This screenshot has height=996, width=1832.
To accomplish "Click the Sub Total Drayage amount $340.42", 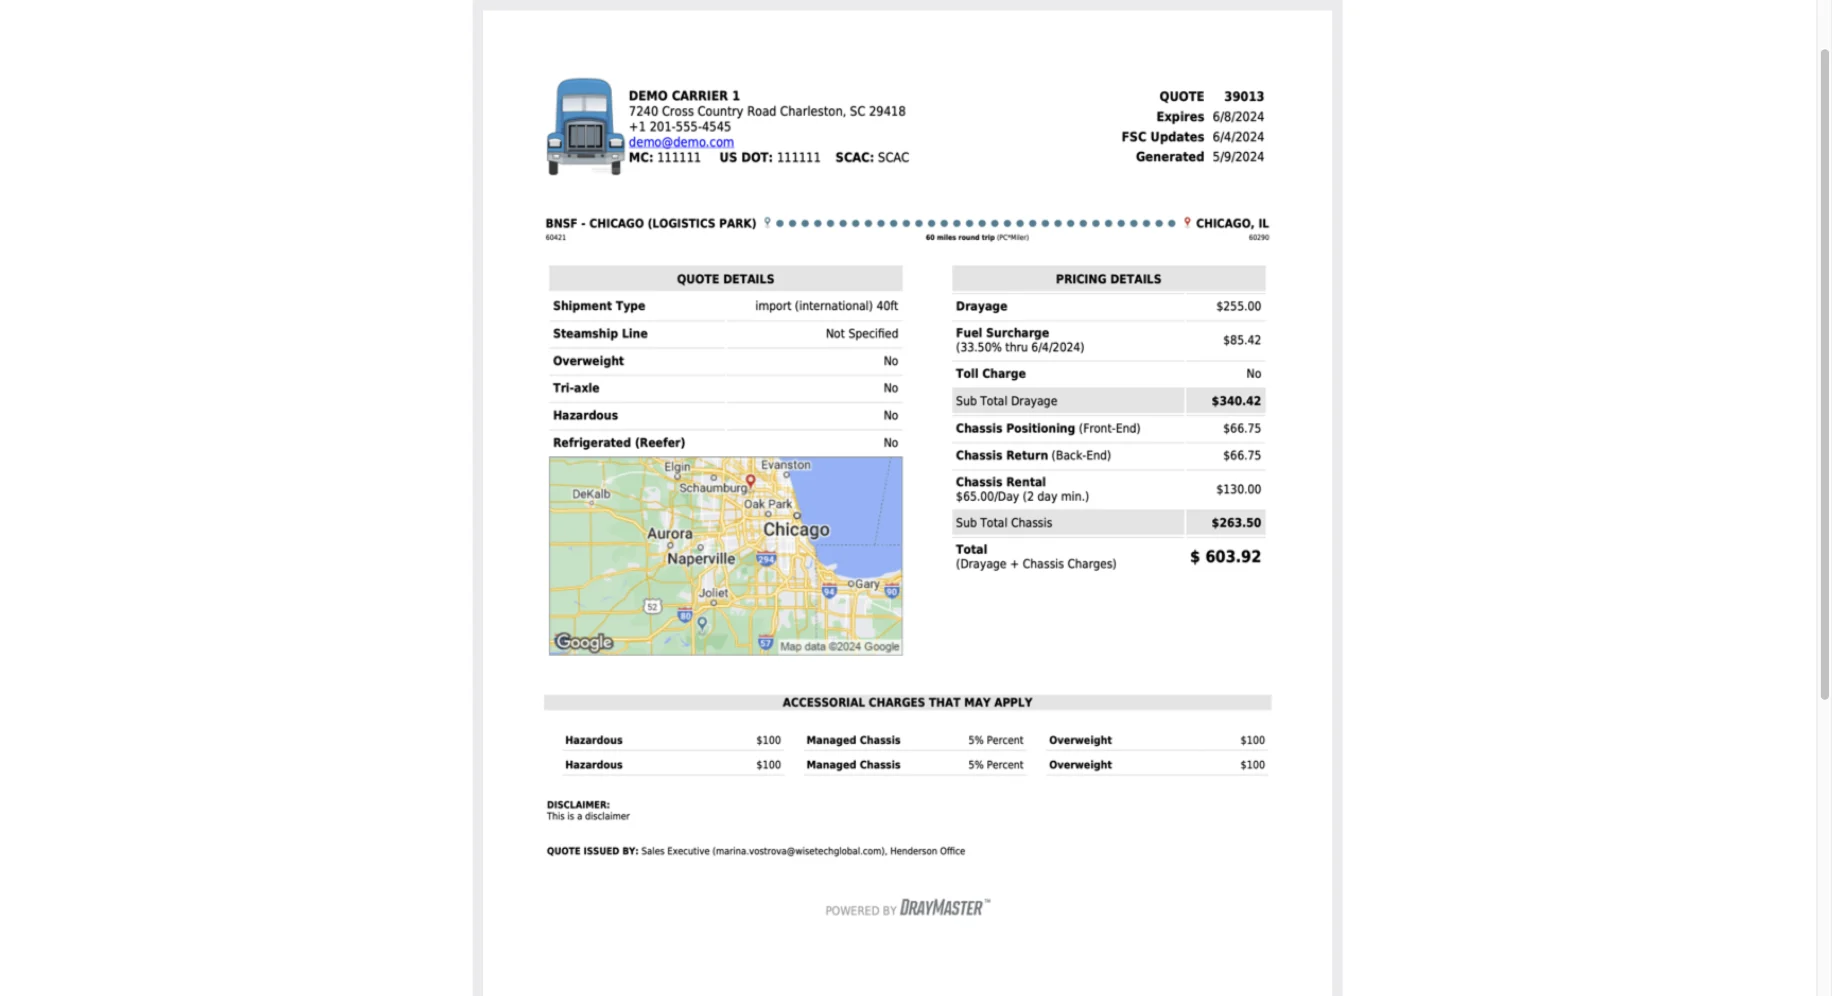I will 1236,401.
